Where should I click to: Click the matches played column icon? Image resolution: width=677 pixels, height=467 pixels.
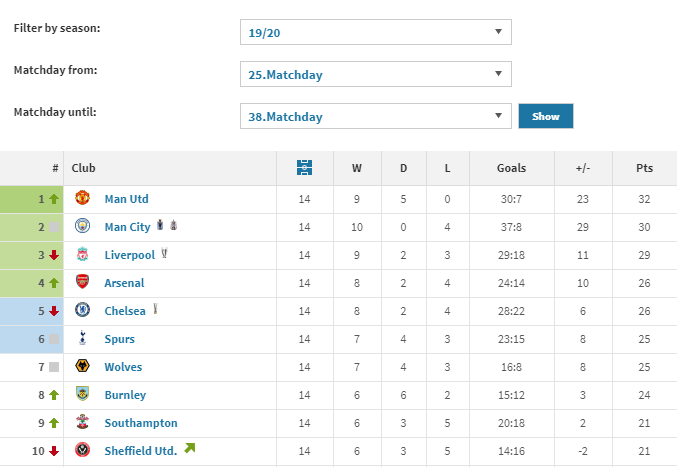pos(305,168)
